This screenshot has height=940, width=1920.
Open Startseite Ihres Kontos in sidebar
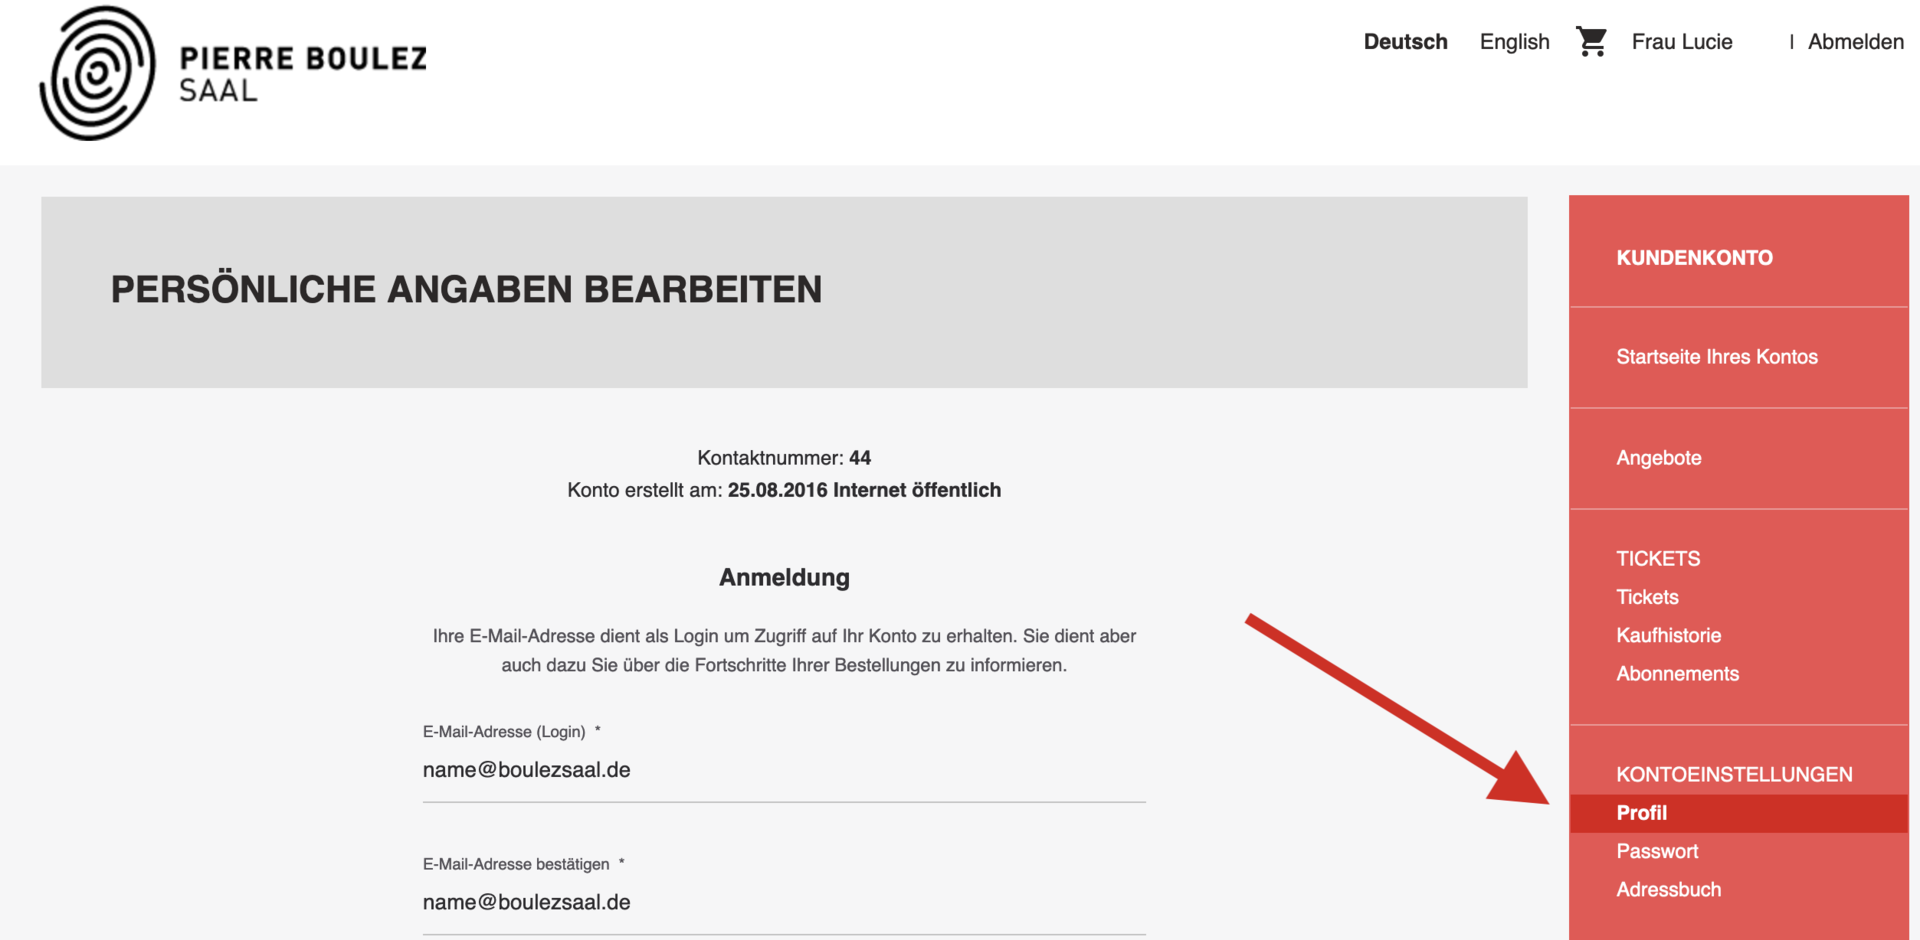[1716, 357]
